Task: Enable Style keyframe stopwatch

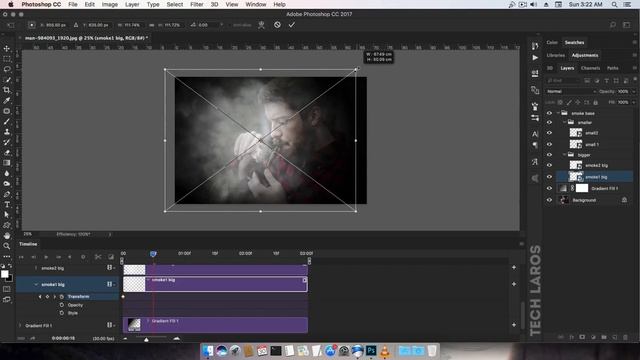Action: tap(62, 313)
